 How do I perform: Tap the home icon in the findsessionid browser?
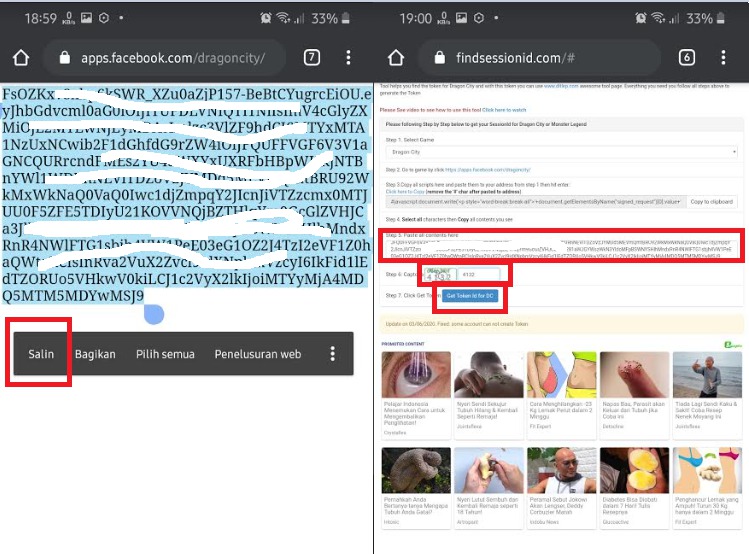point(396,58)
